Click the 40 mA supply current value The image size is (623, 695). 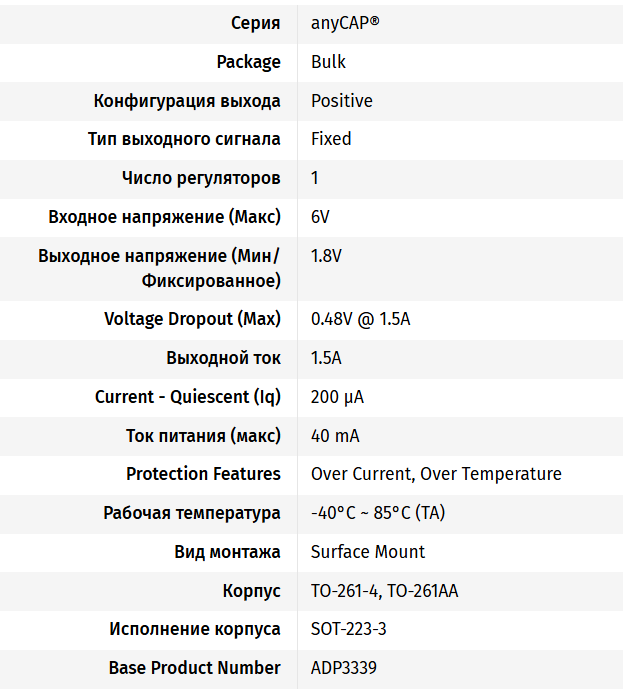click(335, 436)
